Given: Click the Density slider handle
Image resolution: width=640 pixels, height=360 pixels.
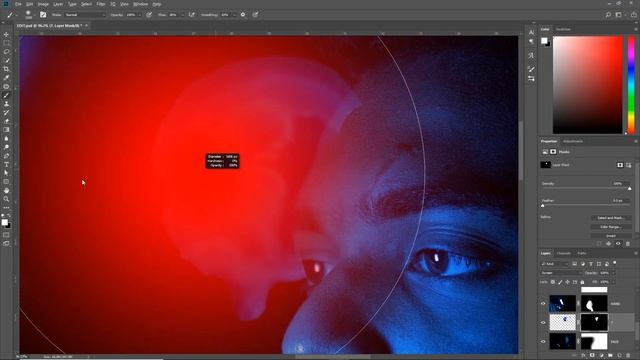Looking at the screenshot, I should point(629,189).
